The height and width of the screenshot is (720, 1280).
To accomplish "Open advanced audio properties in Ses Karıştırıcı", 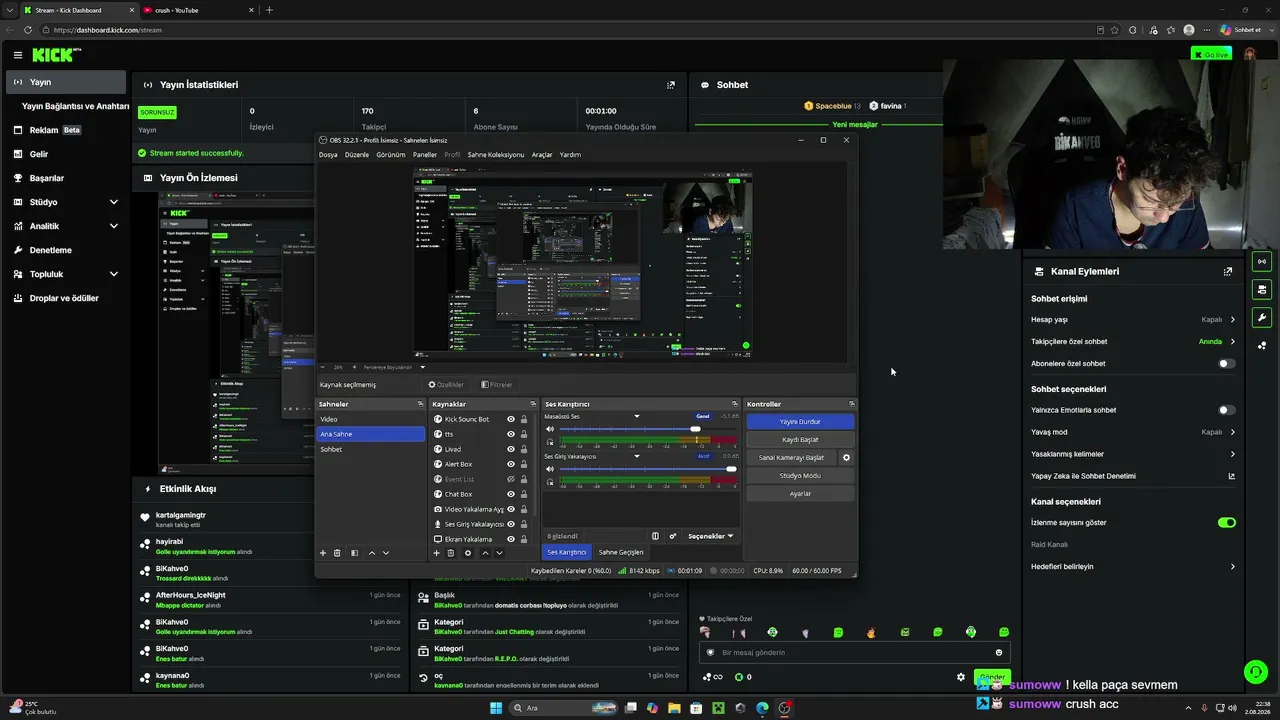I will click(x=673, y=536).
